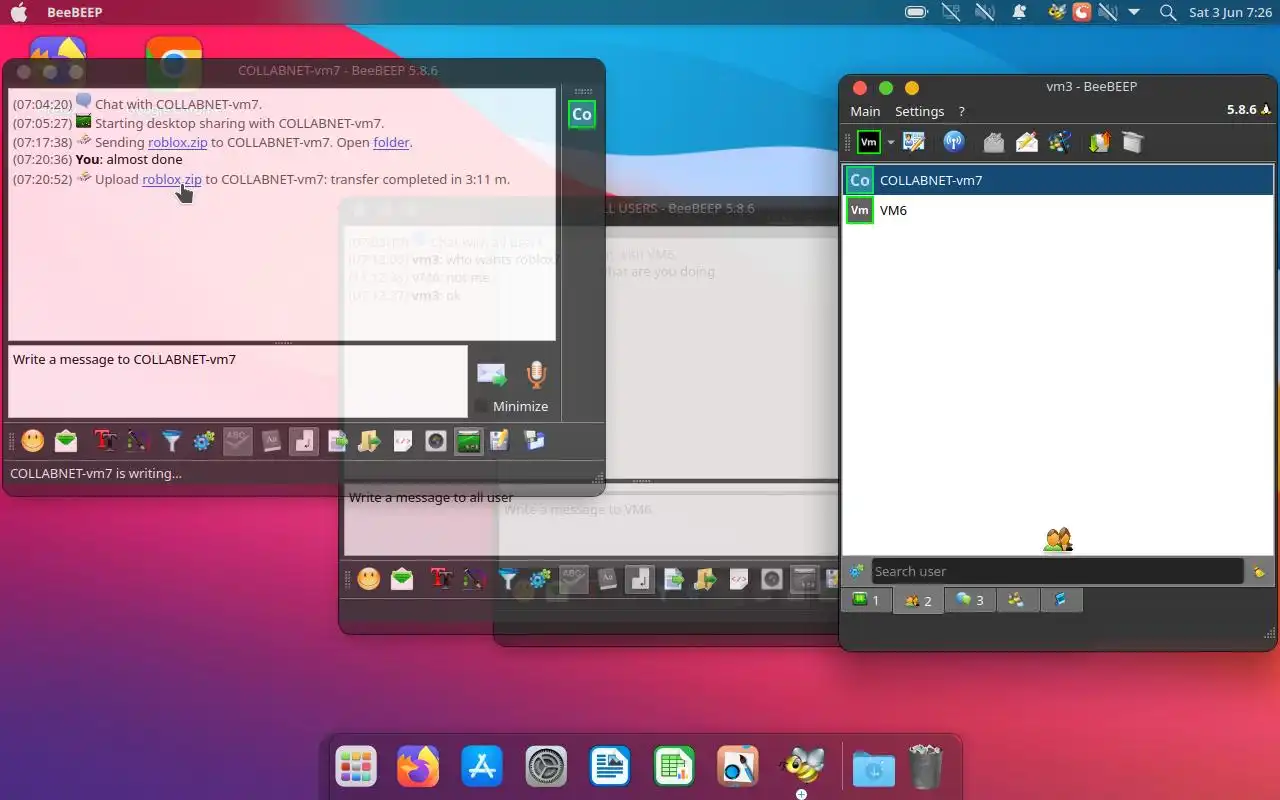
Task: Write a new message with envelope-pencil icon
Action: [x=1027, y=142]
